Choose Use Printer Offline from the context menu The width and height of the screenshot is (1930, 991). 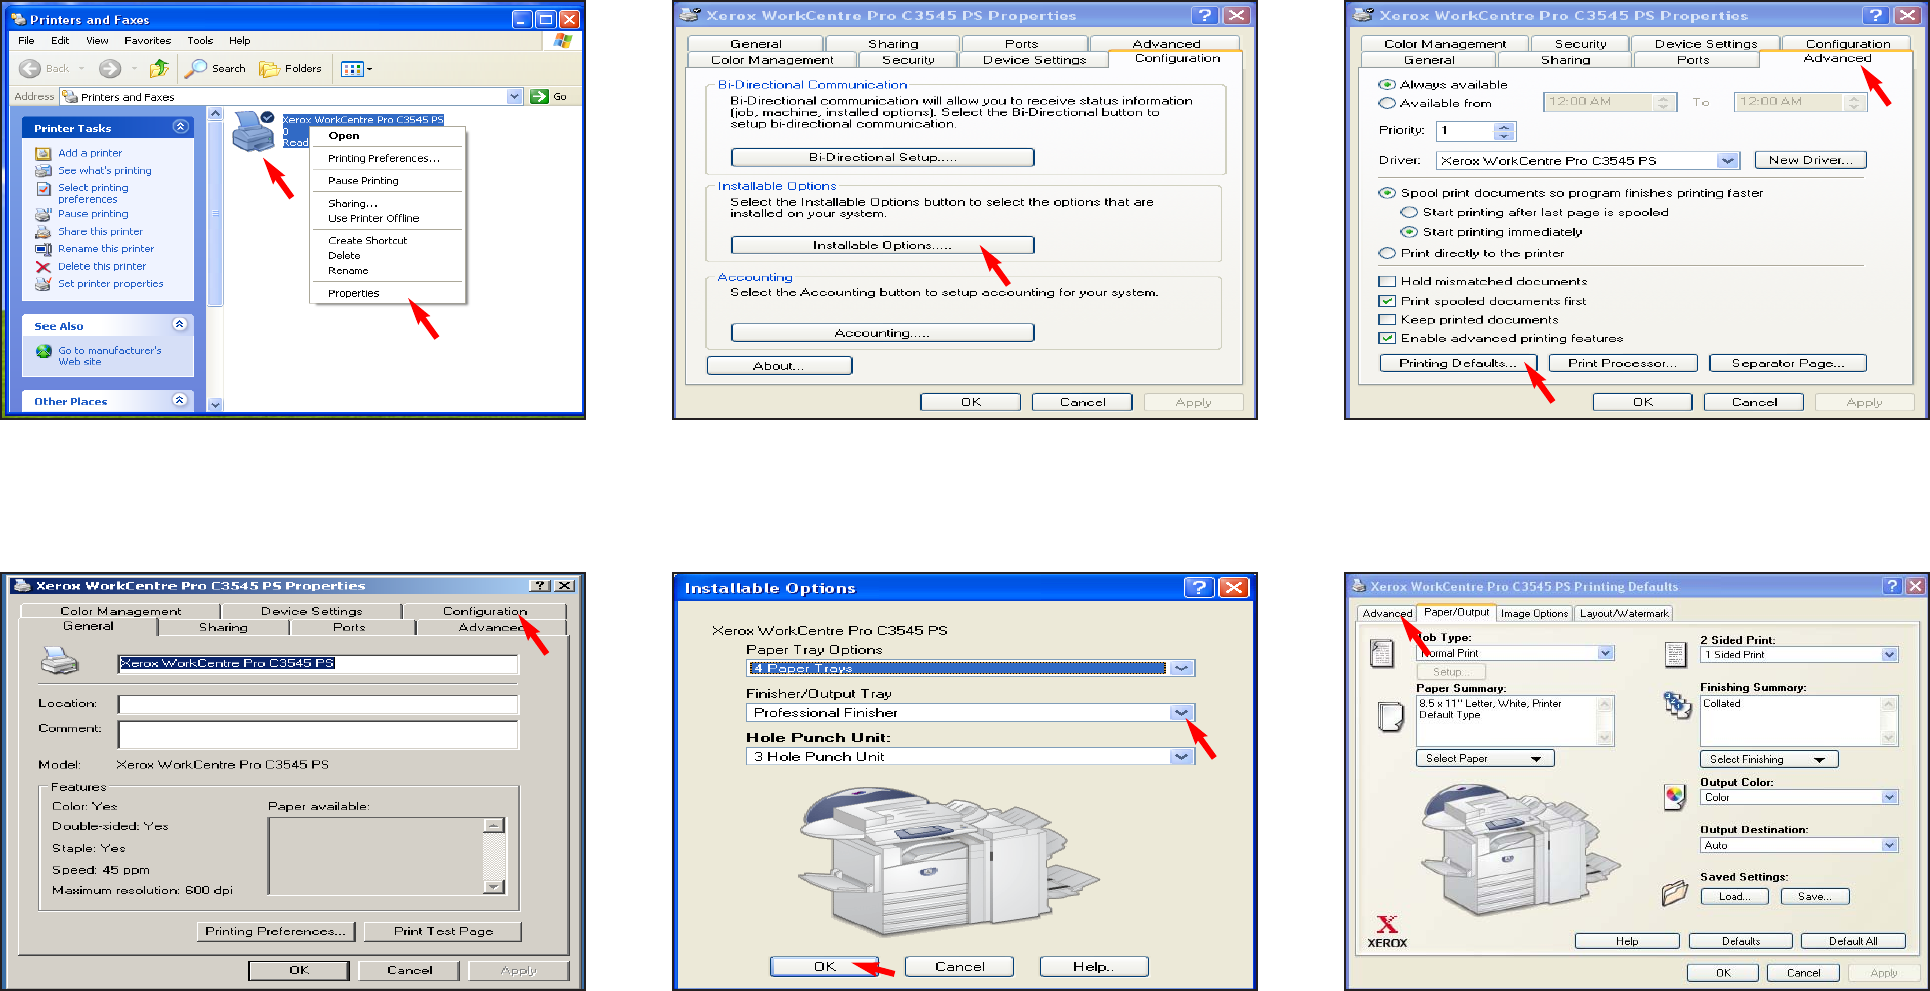[x=374, y=219]
